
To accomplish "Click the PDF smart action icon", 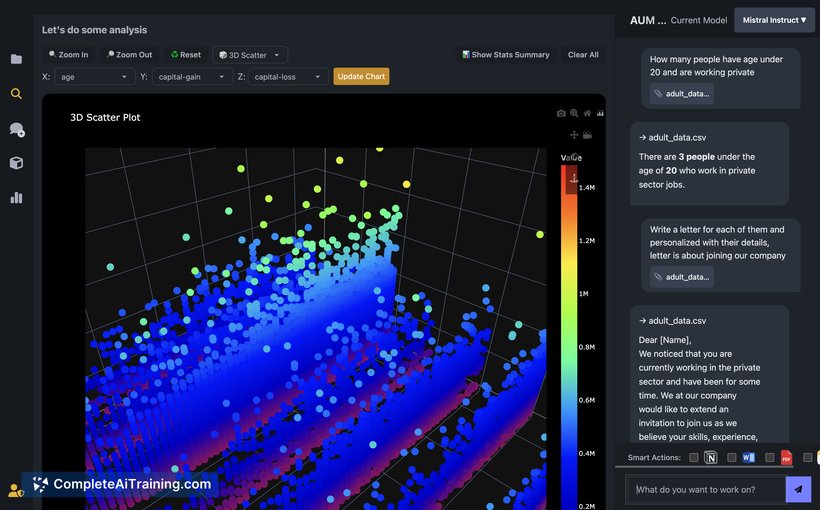I will click(x=786, y=457).
